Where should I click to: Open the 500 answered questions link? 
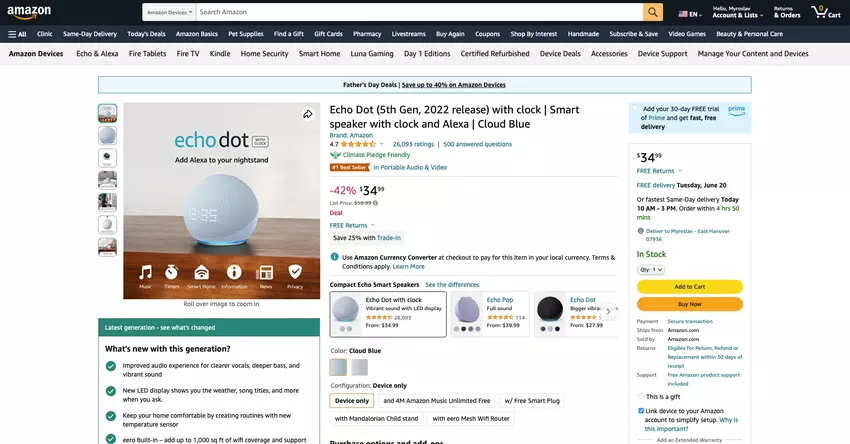point(477,144)
